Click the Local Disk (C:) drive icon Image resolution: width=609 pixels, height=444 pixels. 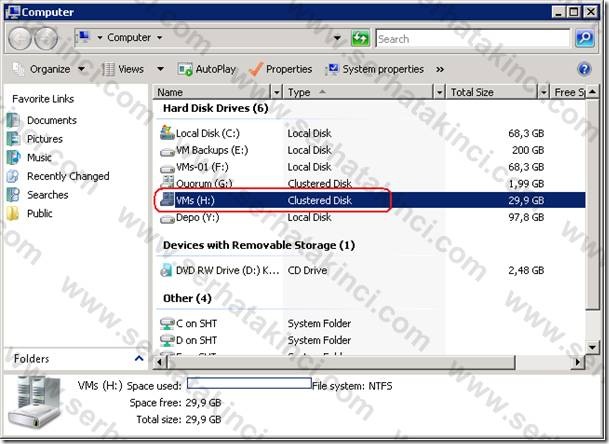(x=167, y=133)
